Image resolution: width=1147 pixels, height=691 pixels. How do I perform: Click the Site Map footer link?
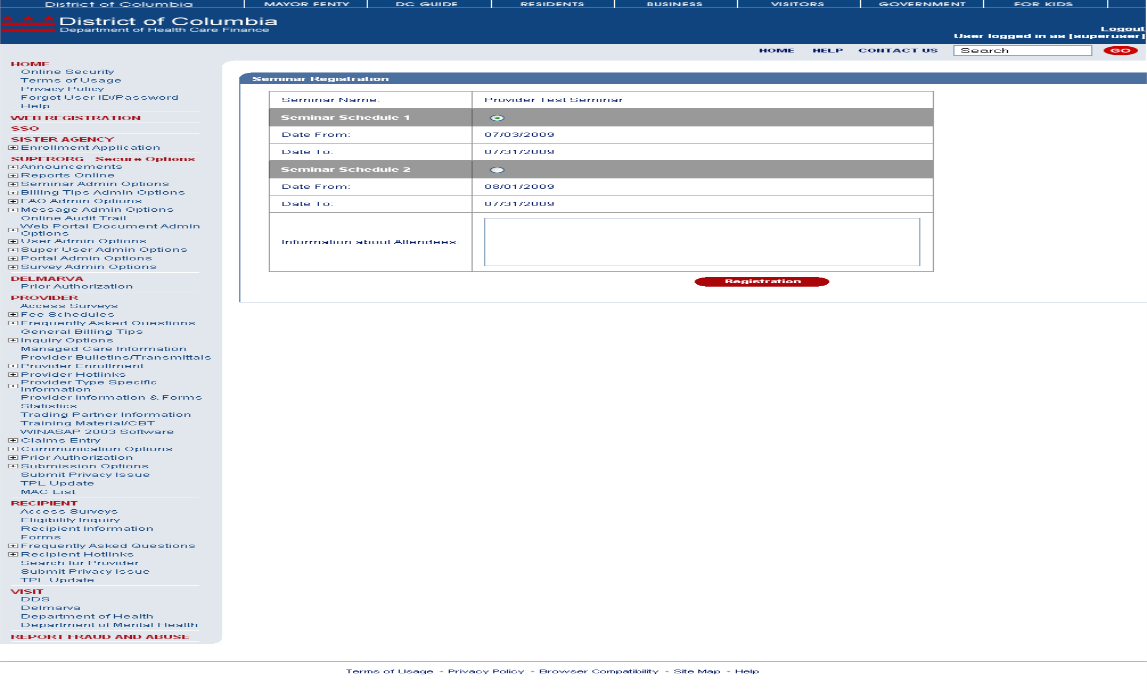click(696, 671)
